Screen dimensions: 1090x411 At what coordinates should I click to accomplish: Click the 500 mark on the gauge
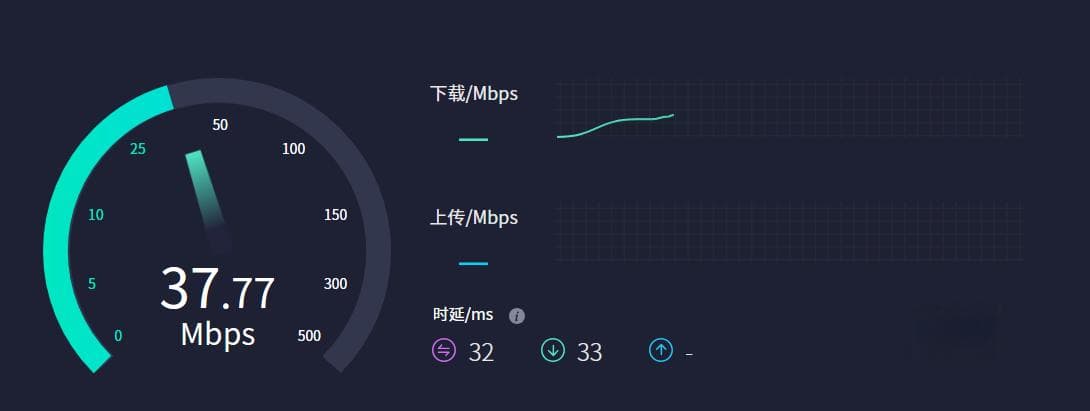[x=309, y=336]
